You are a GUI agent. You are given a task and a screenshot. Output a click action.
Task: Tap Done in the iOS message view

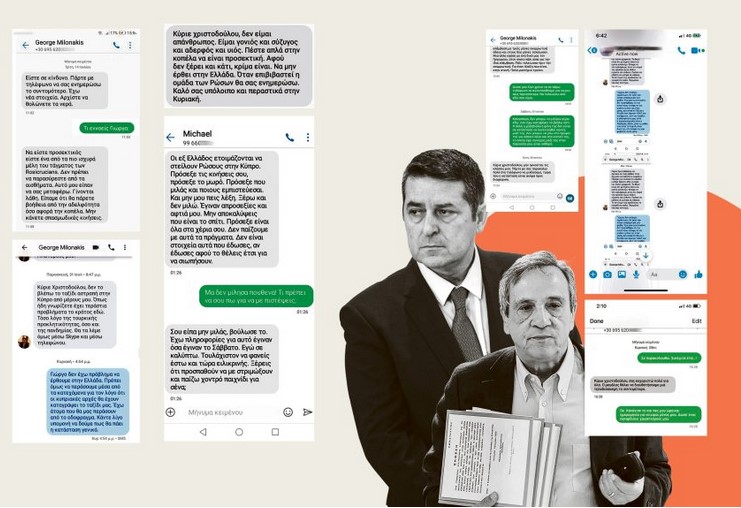click(597, 321)
